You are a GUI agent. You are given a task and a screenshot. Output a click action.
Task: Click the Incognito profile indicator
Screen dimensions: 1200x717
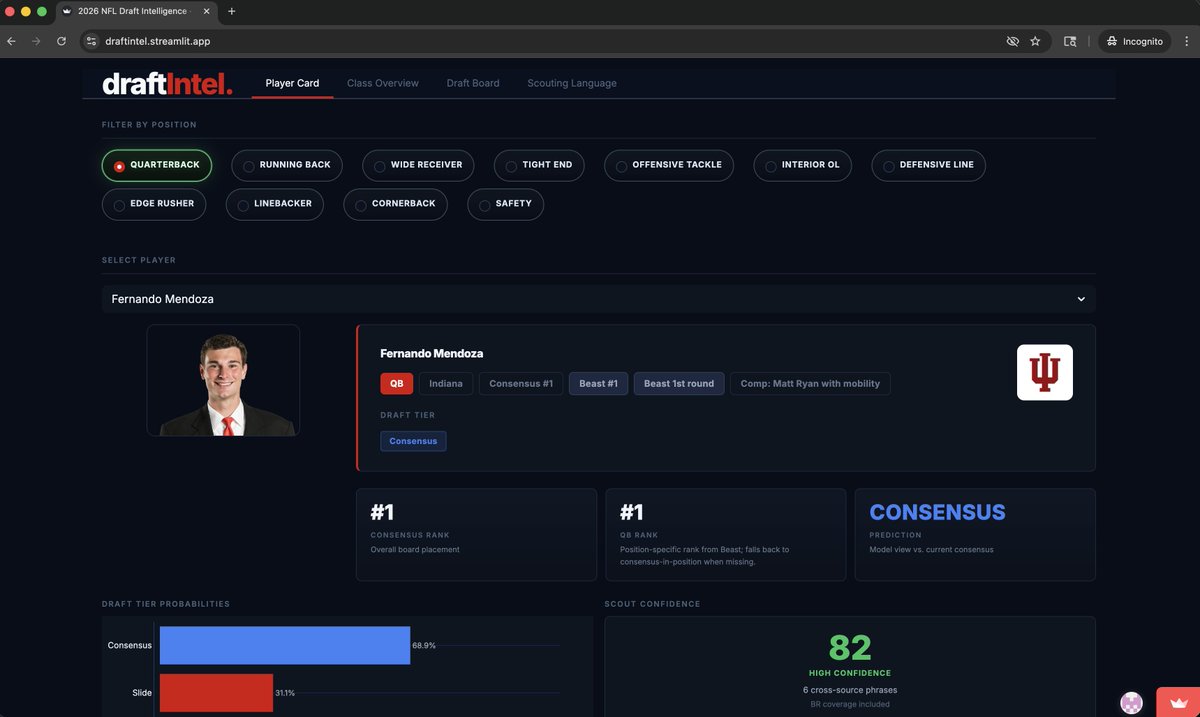[x=1135, y=41]
